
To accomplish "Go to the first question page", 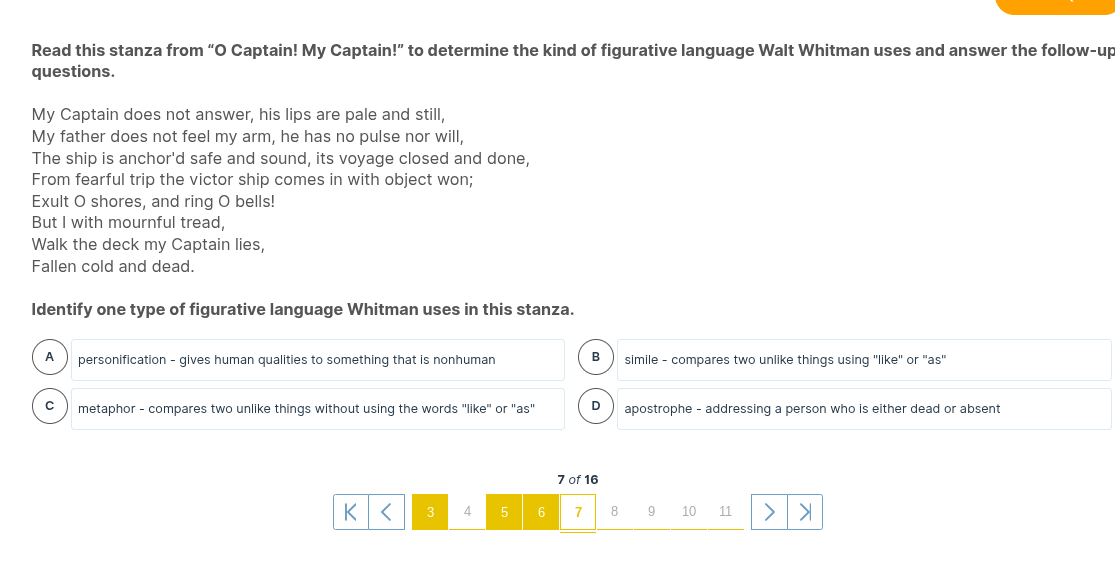I will [x=351, y=512].
